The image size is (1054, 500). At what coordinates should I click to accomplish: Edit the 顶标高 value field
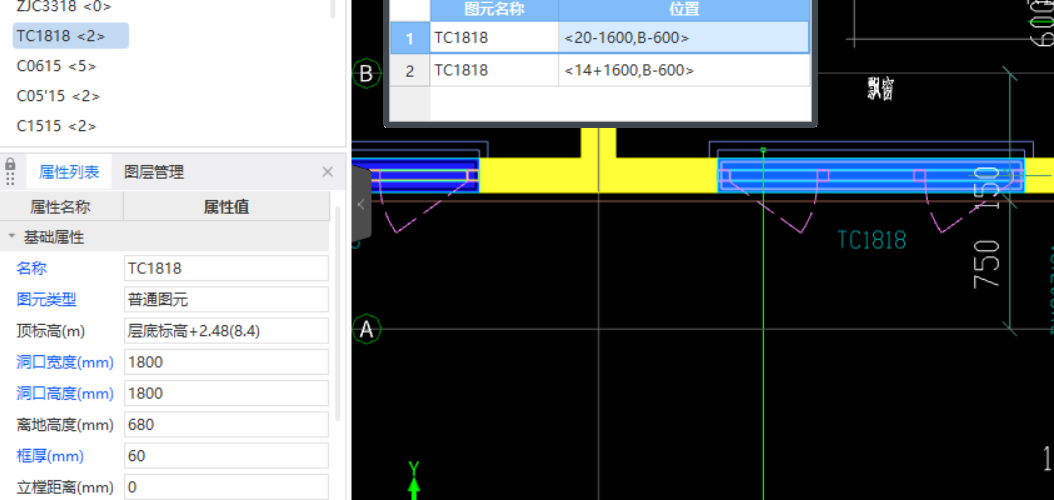[x=226, y=331]
